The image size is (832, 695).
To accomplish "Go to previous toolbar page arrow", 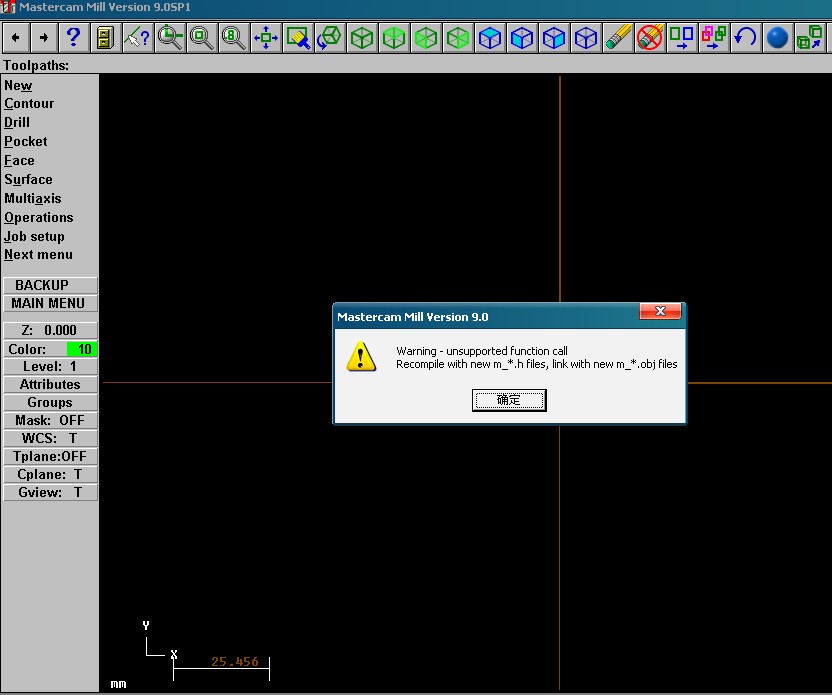I will [x=16, y=38].
